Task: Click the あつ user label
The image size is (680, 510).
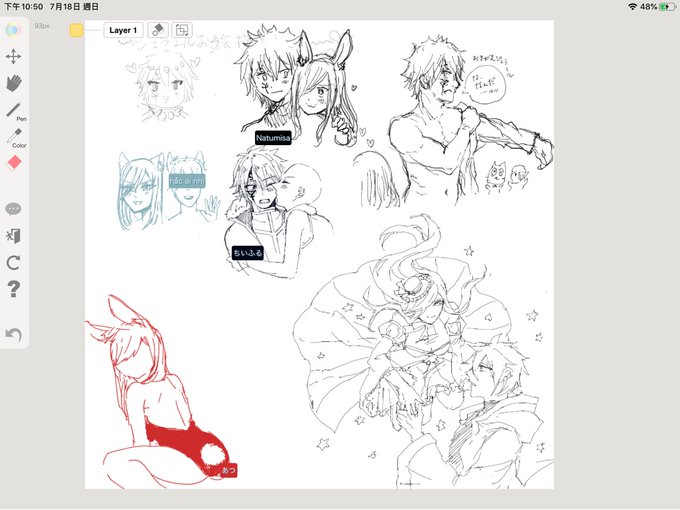Action: (229, 470)
